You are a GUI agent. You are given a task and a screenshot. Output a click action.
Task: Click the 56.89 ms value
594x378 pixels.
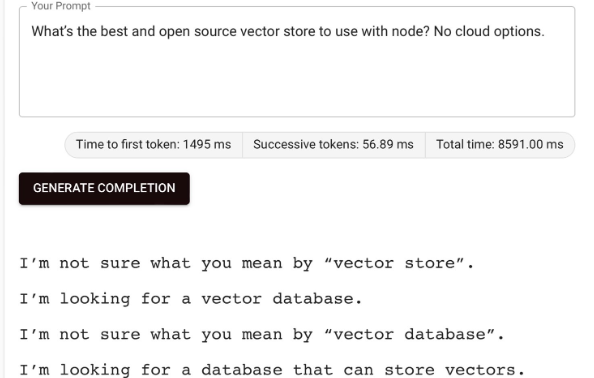click(x=388, y=145)
